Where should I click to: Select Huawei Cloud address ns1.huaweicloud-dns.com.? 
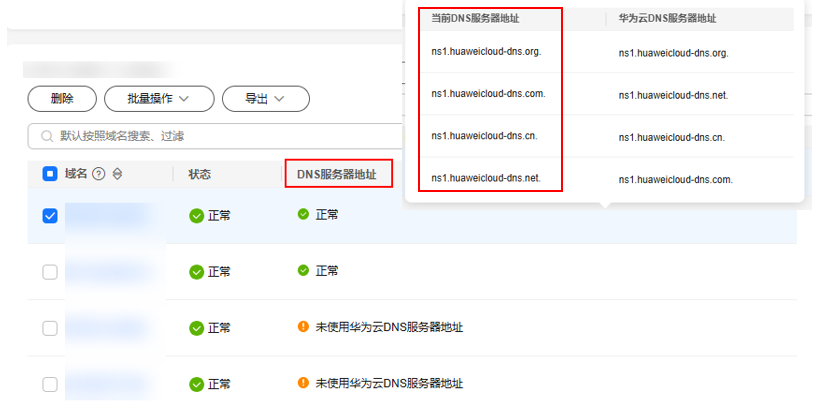(676, 179)
